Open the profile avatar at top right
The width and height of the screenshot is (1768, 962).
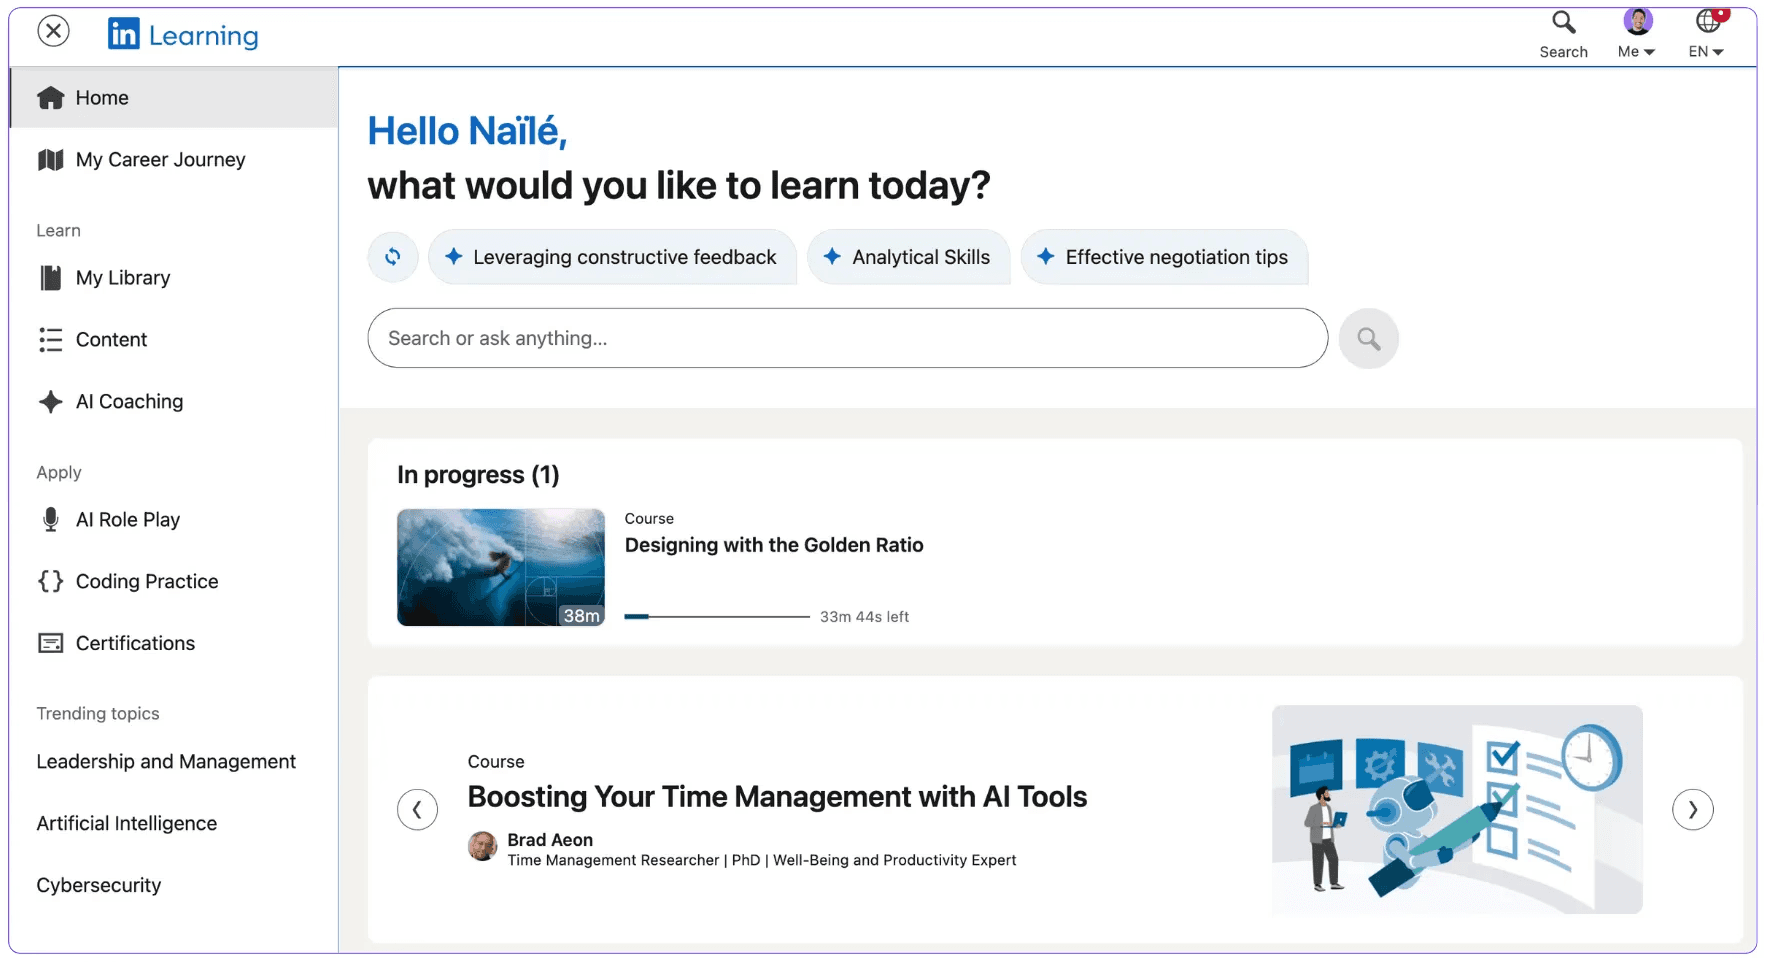point(1637,21)
